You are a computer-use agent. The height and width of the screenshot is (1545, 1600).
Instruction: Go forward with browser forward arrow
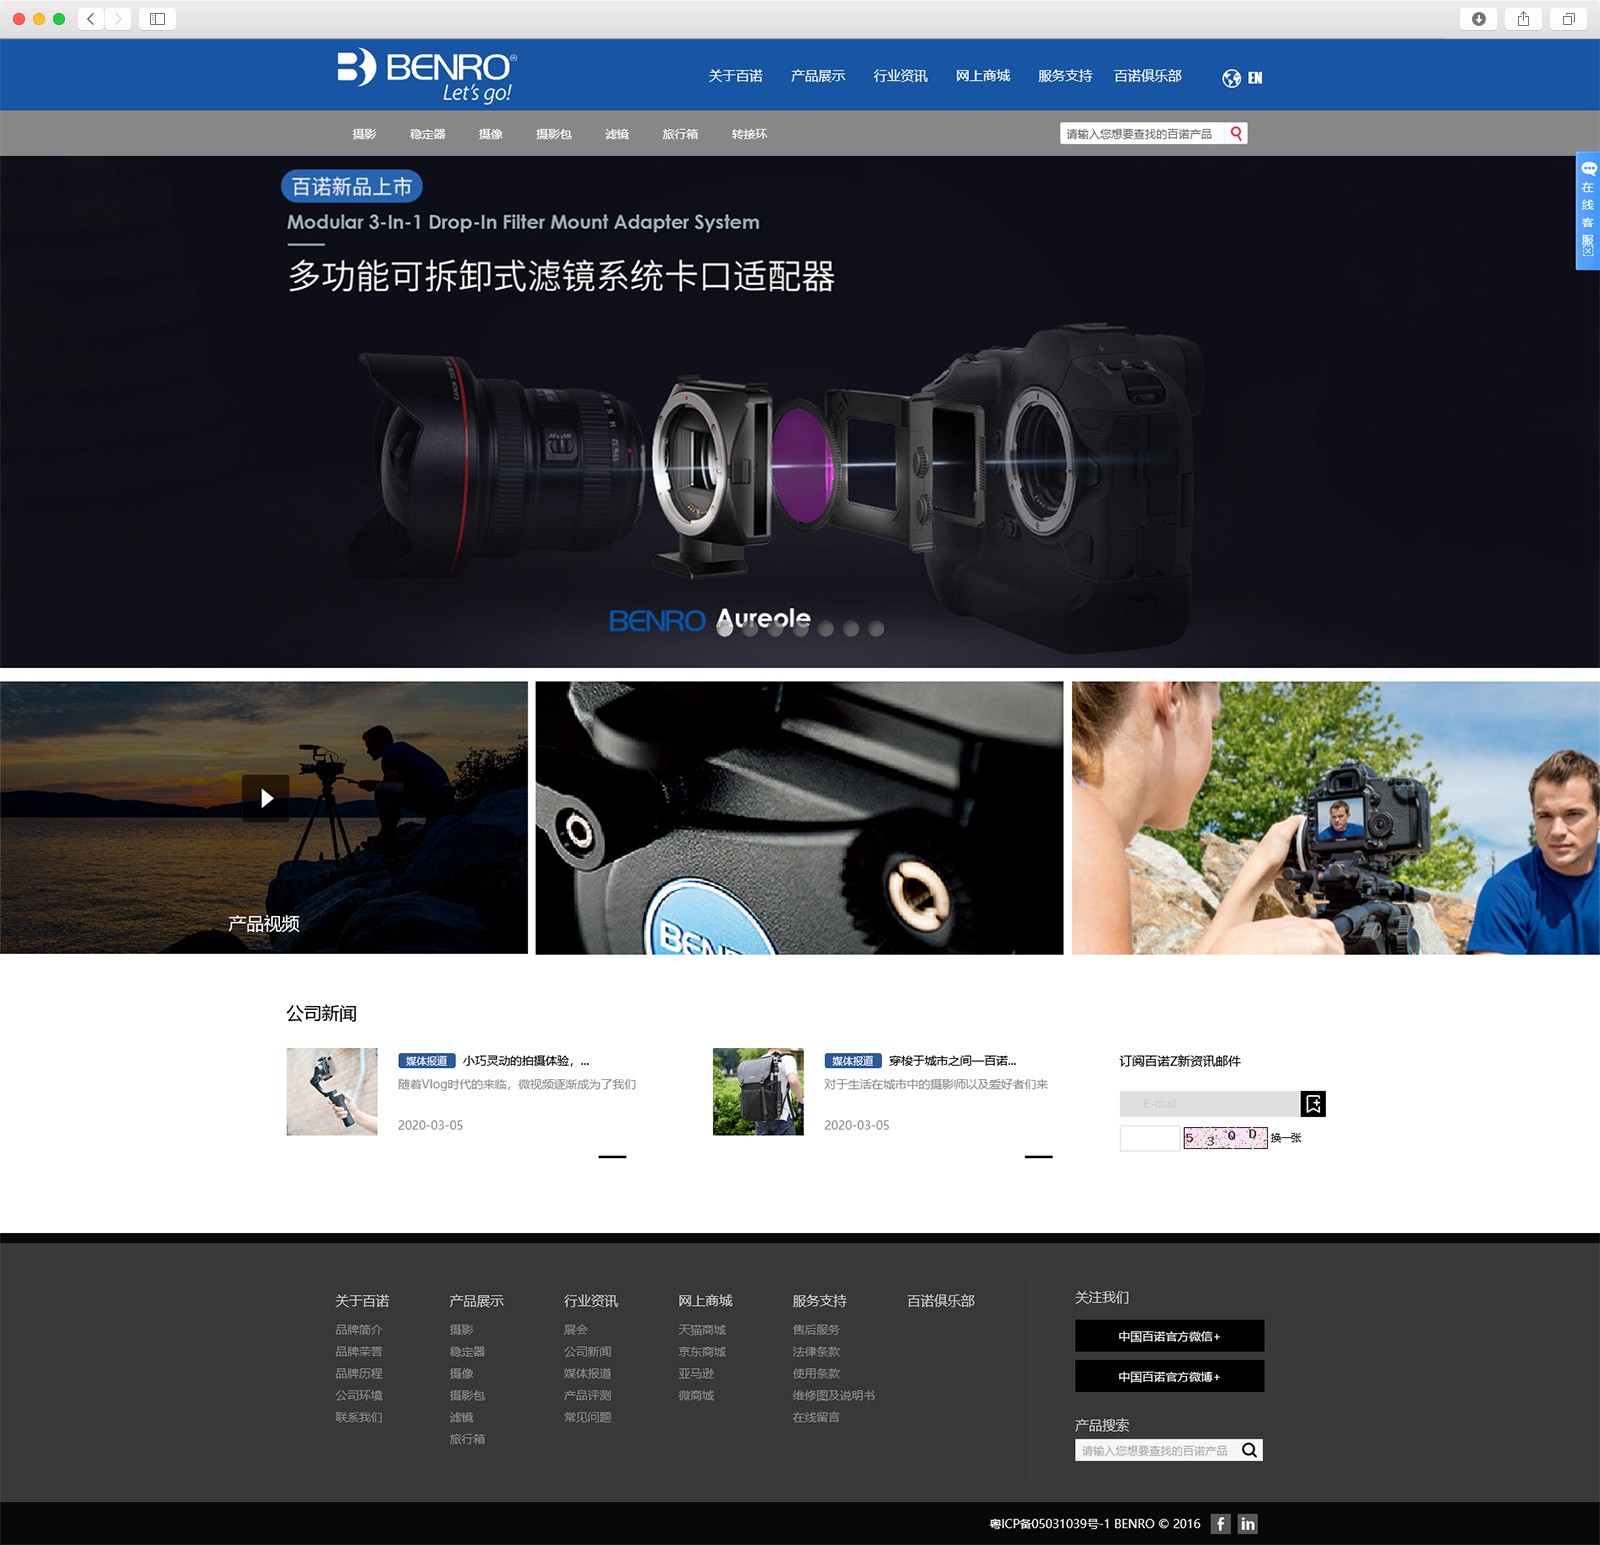tap(118, 19)
